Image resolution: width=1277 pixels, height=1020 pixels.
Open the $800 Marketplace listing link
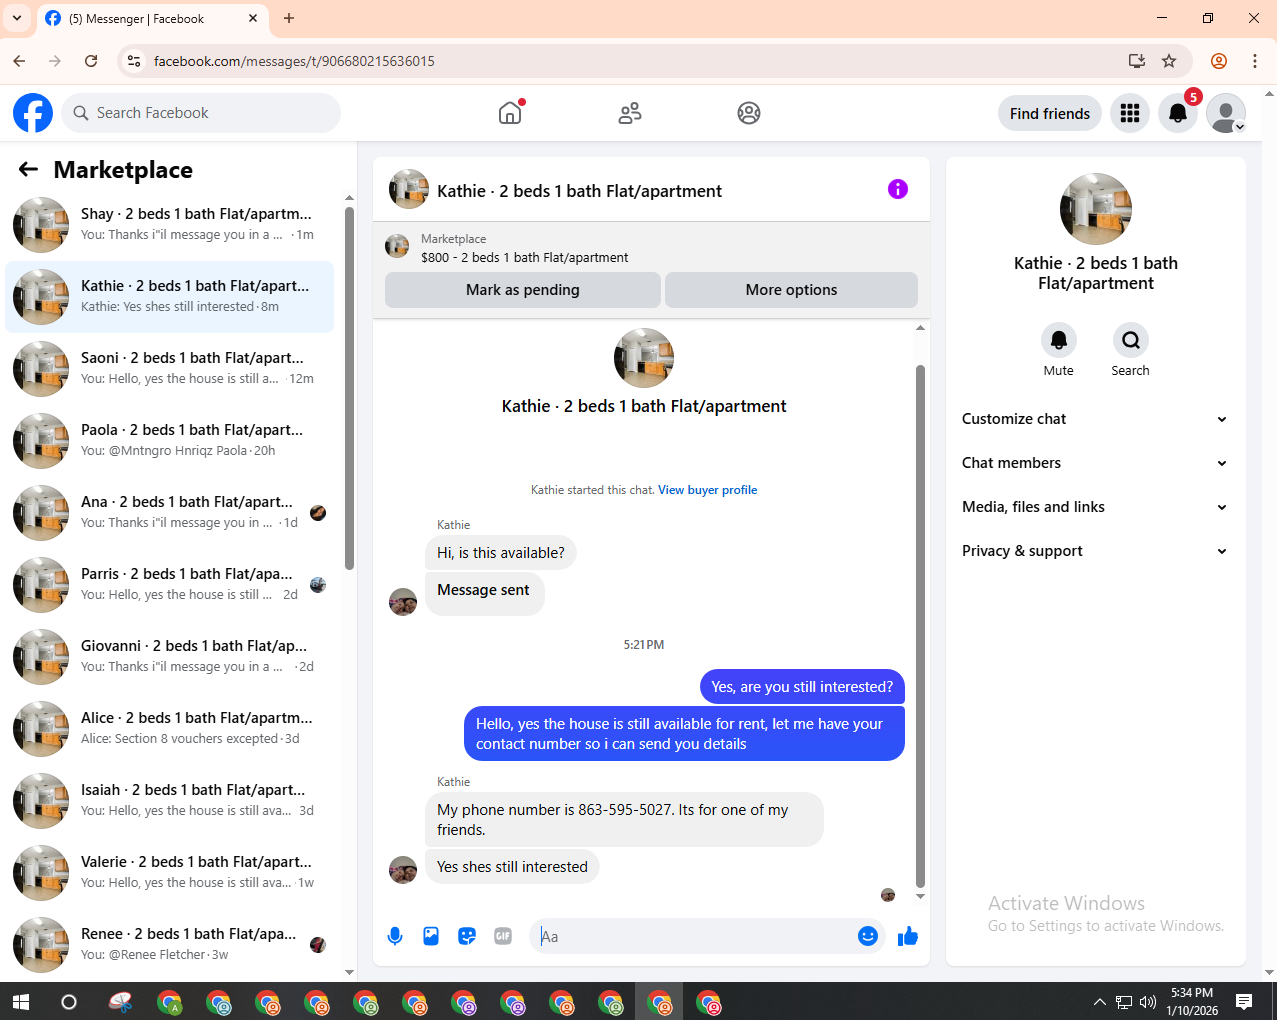tap(524, 258)
